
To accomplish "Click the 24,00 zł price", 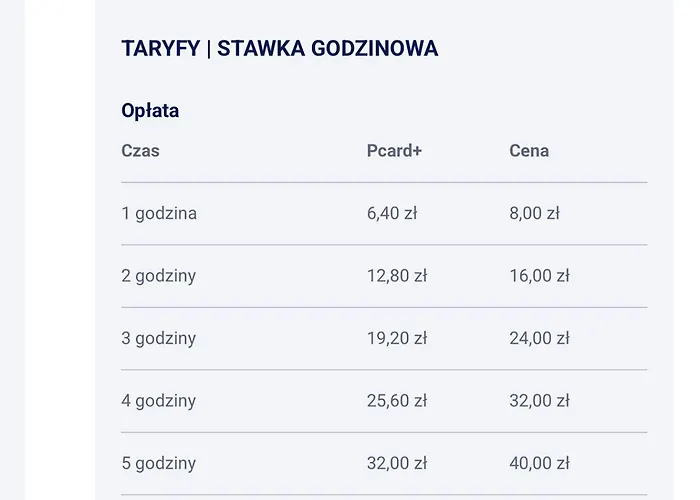I will (539, 338).
